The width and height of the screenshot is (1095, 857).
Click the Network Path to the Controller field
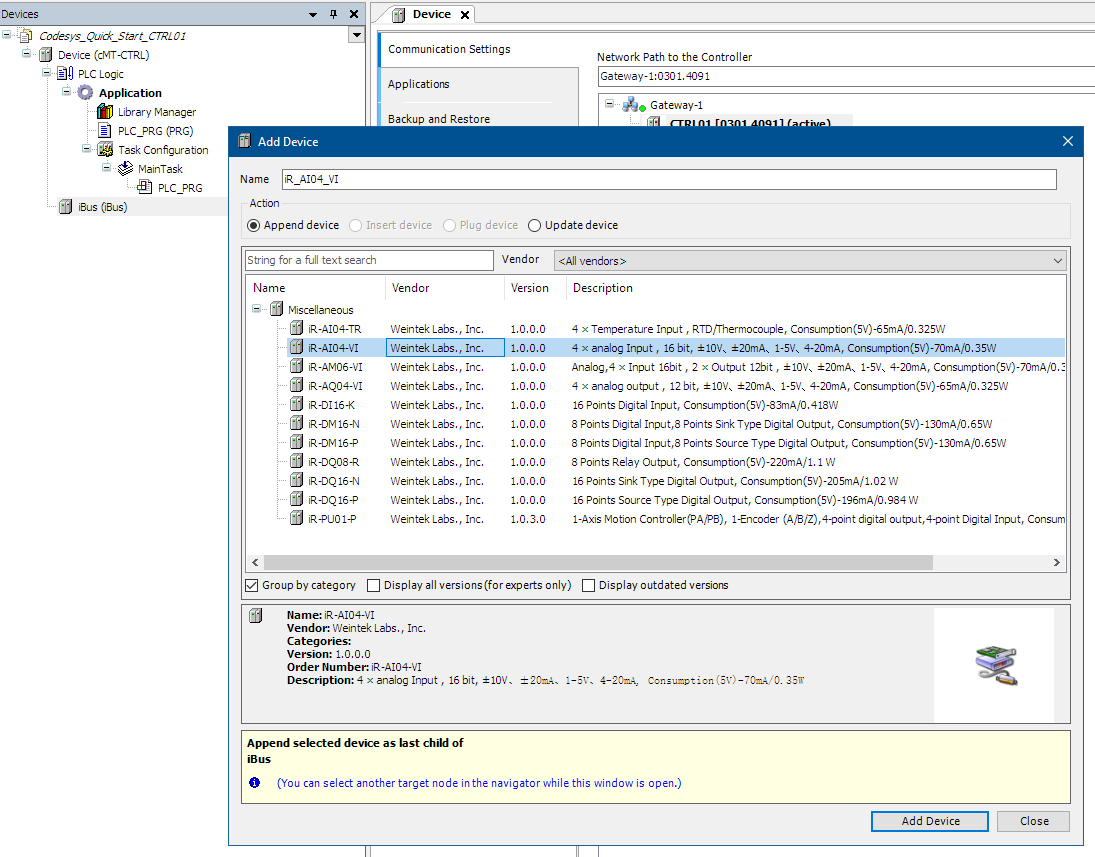846,76
